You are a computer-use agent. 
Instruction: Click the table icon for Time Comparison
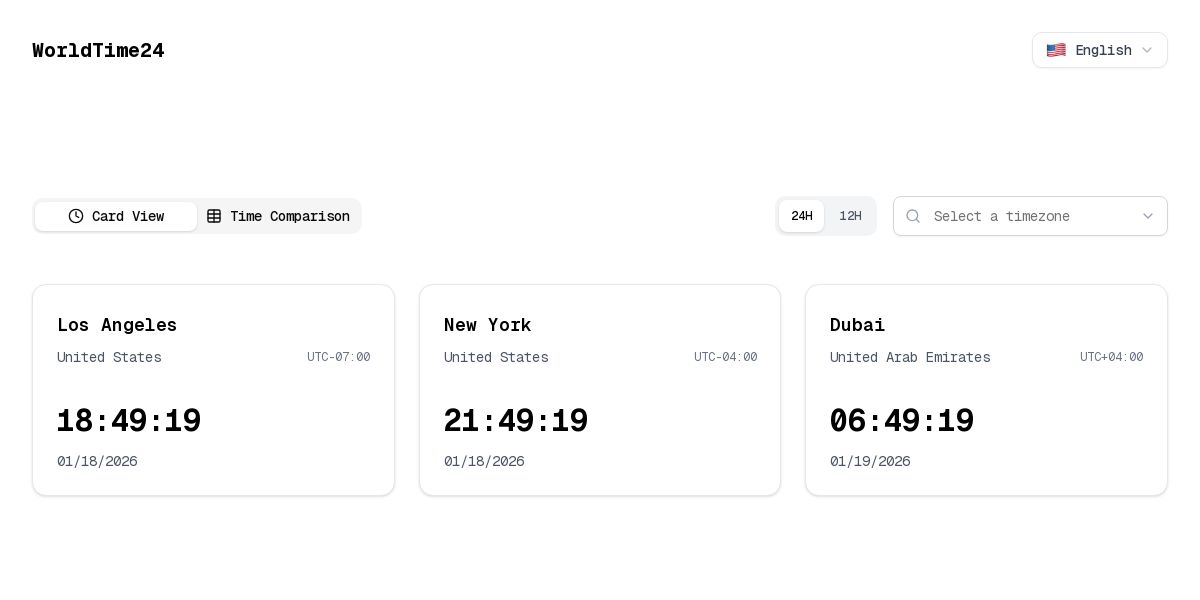tap(214, 216)
